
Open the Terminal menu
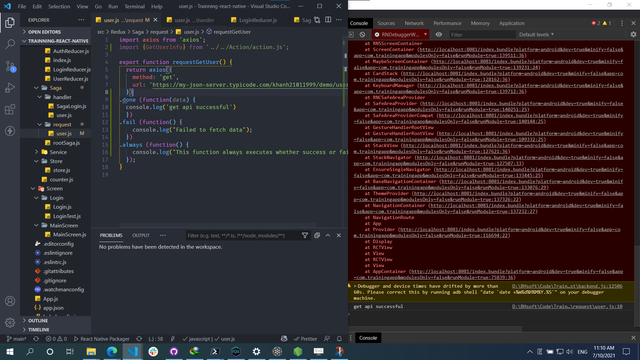(x=135, y=7)
